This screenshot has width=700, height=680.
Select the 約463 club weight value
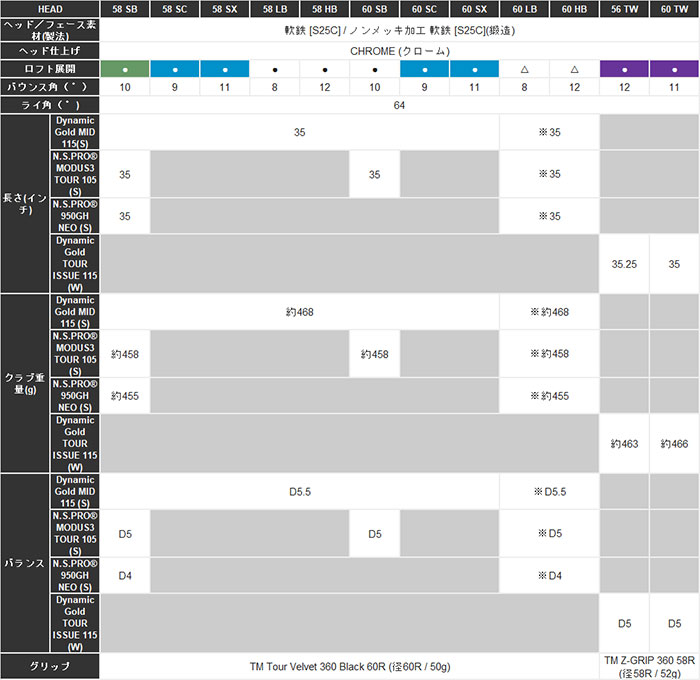pyautogui.click(x=625, y=441)
